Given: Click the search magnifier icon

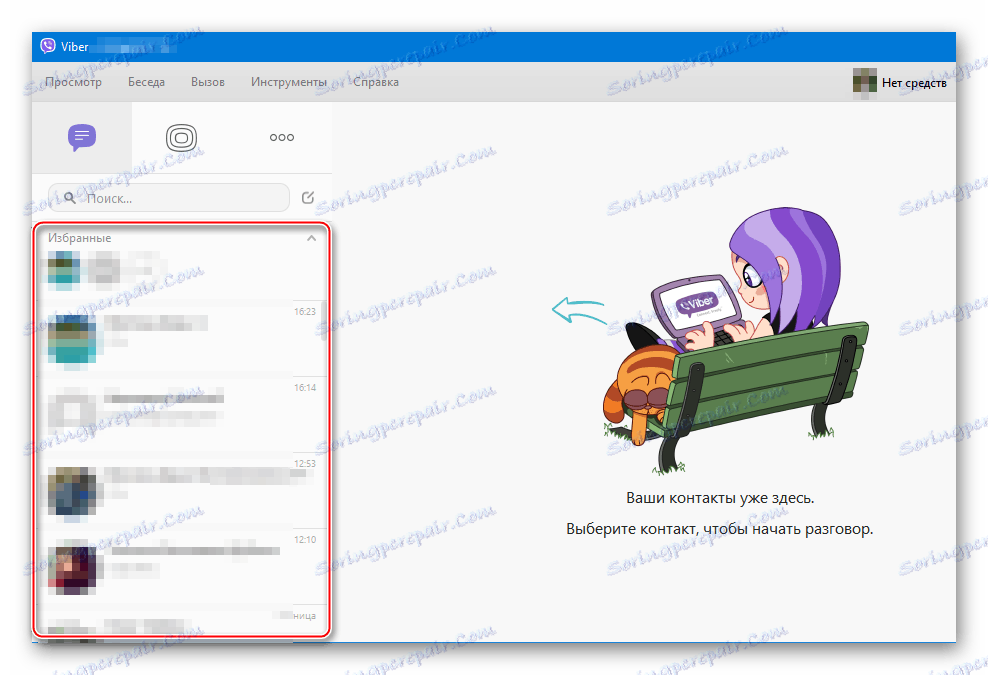Looking at the screenshot, I should pyautogui.click(x=69, y=198).
